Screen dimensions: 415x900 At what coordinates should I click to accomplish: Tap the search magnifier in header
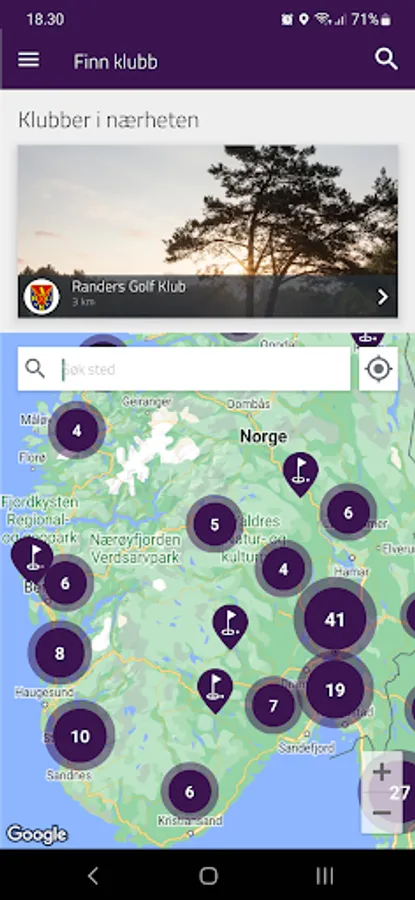[x=386, y=59]
